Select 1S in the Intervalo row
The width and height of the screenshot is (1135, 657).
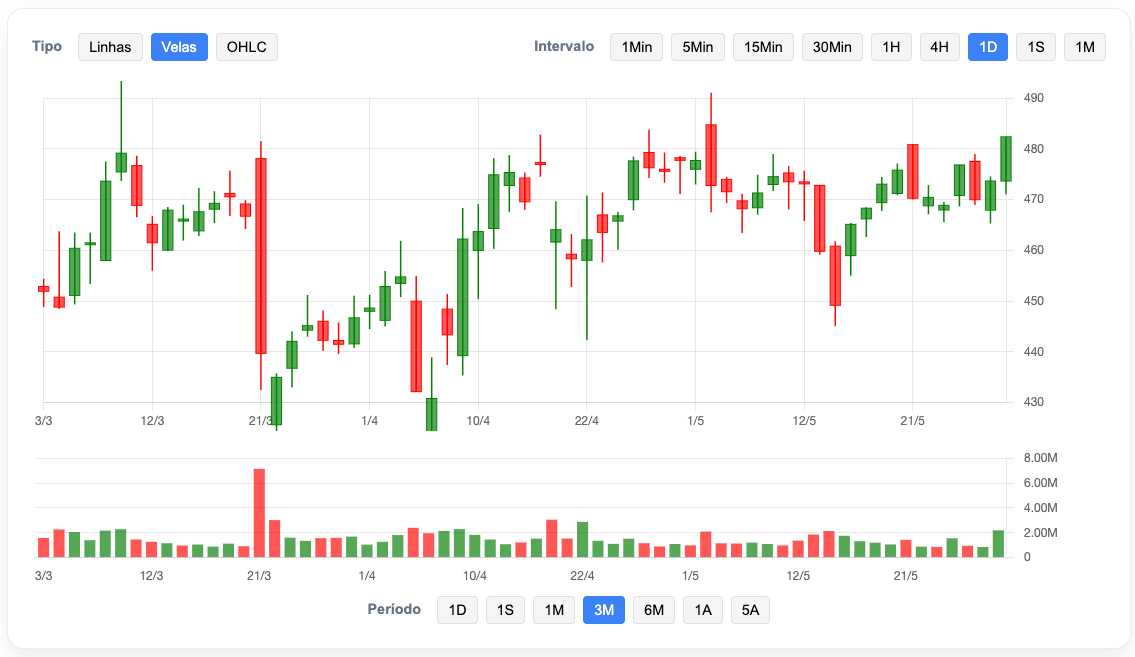coord(1035,47)
